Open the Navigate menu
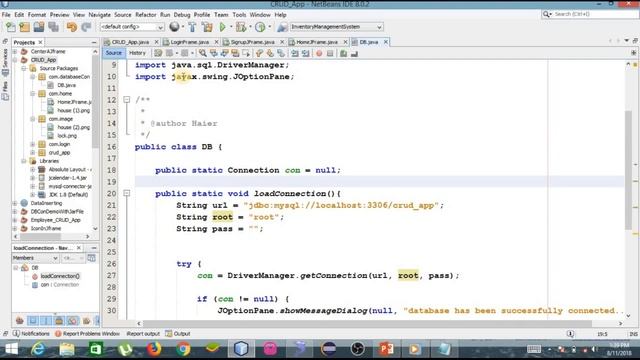 100,15
